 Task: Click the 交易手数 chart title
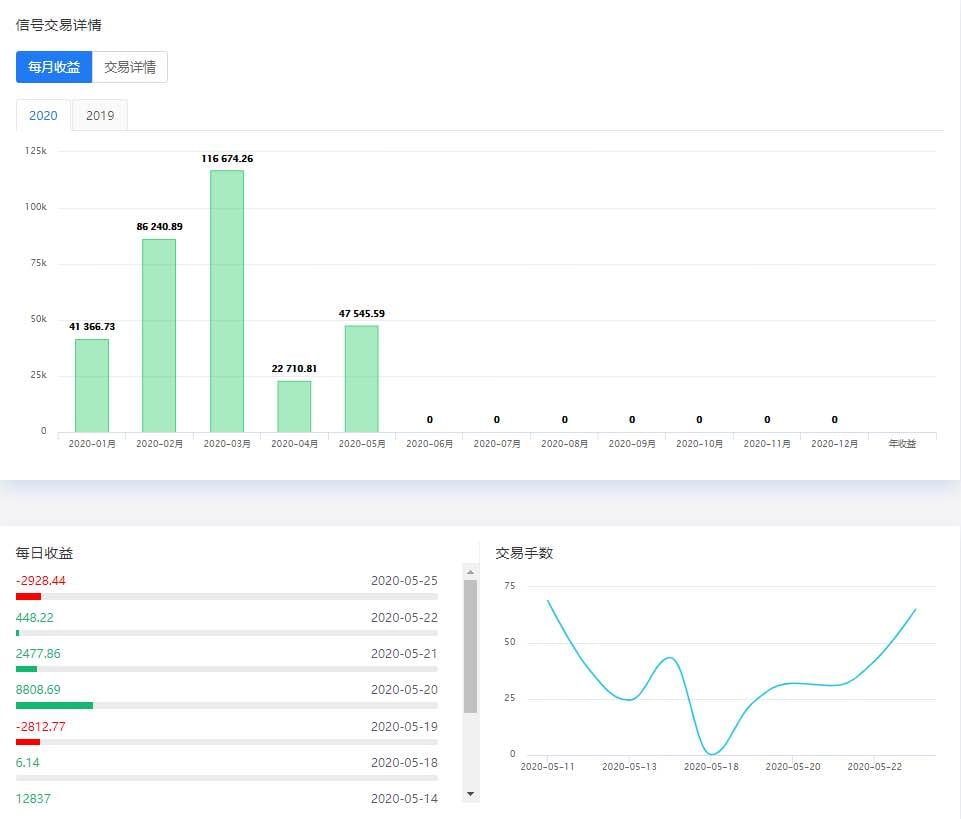(524, 553)
